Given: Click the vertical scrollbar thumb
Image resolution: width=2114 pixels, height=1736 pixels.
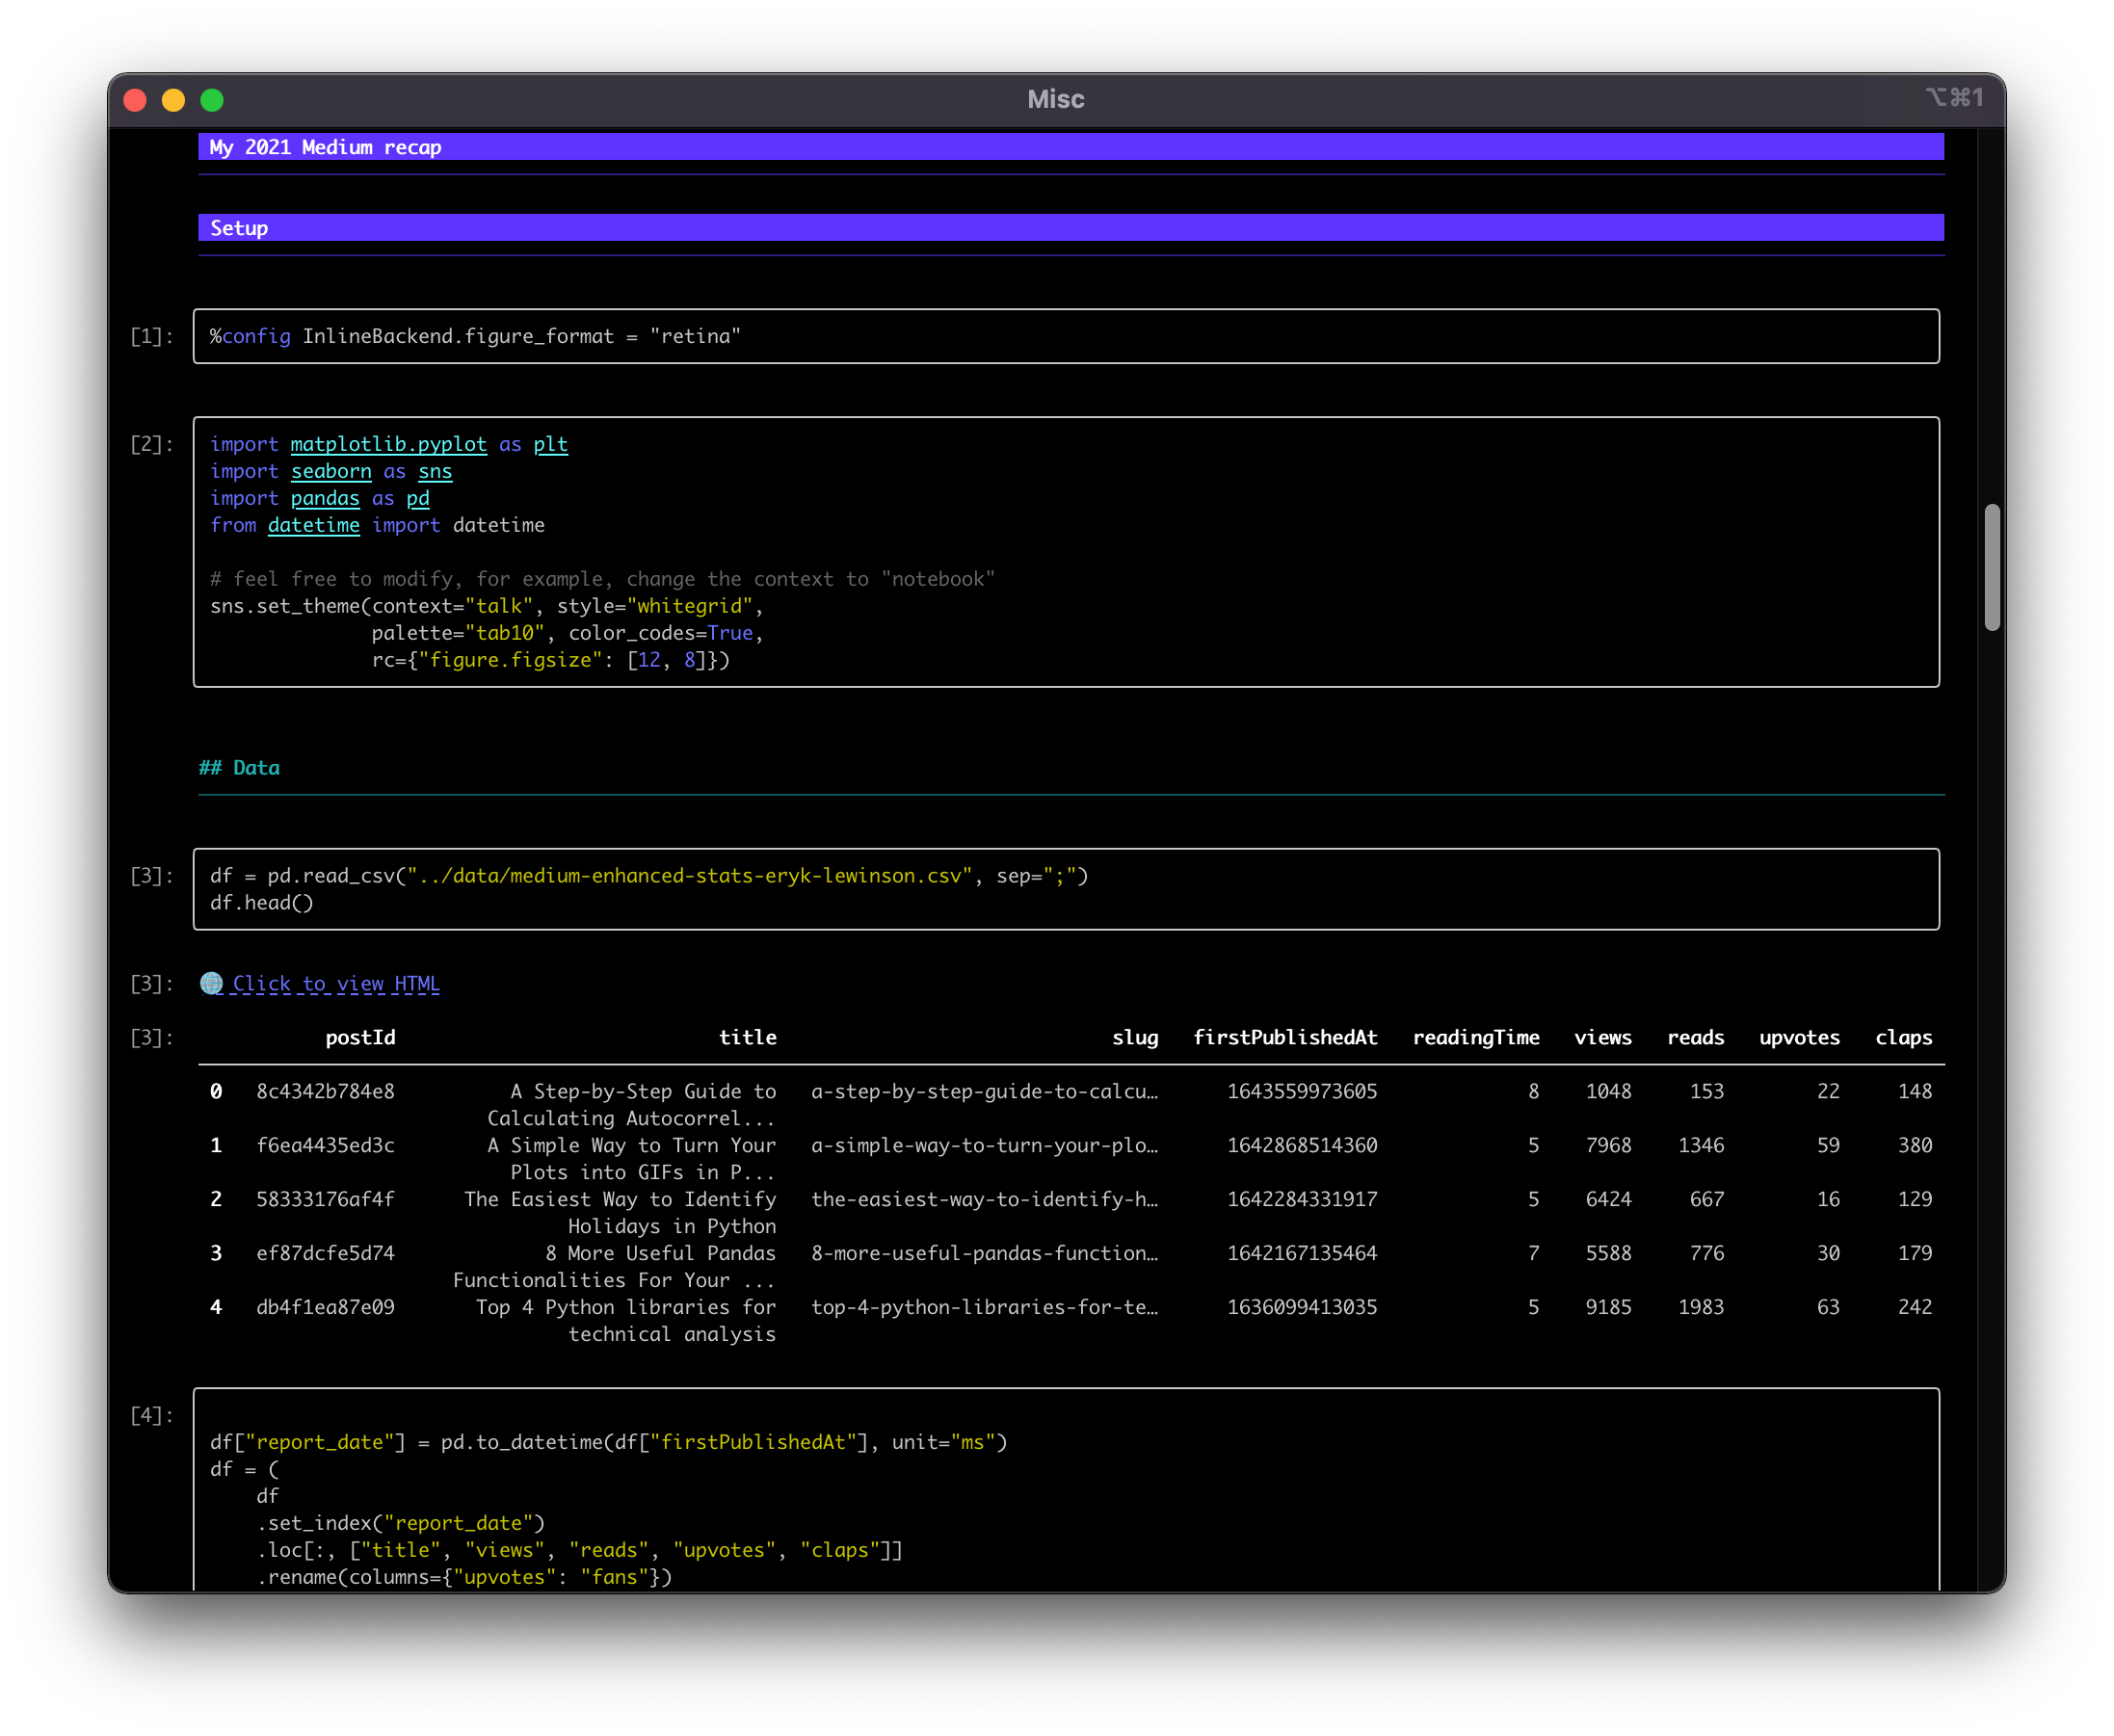Looking at the screenshot, I should pos(1992,567).
